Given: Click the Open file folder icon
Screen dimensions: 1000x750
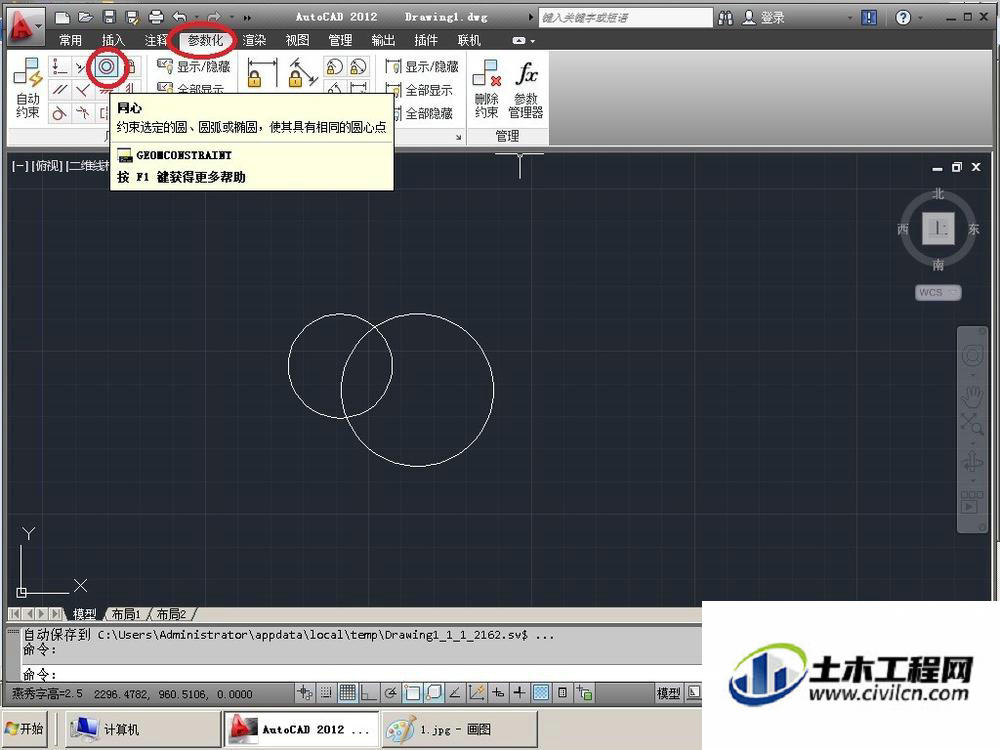Looking at the screenshot, I should click(85, 17).
